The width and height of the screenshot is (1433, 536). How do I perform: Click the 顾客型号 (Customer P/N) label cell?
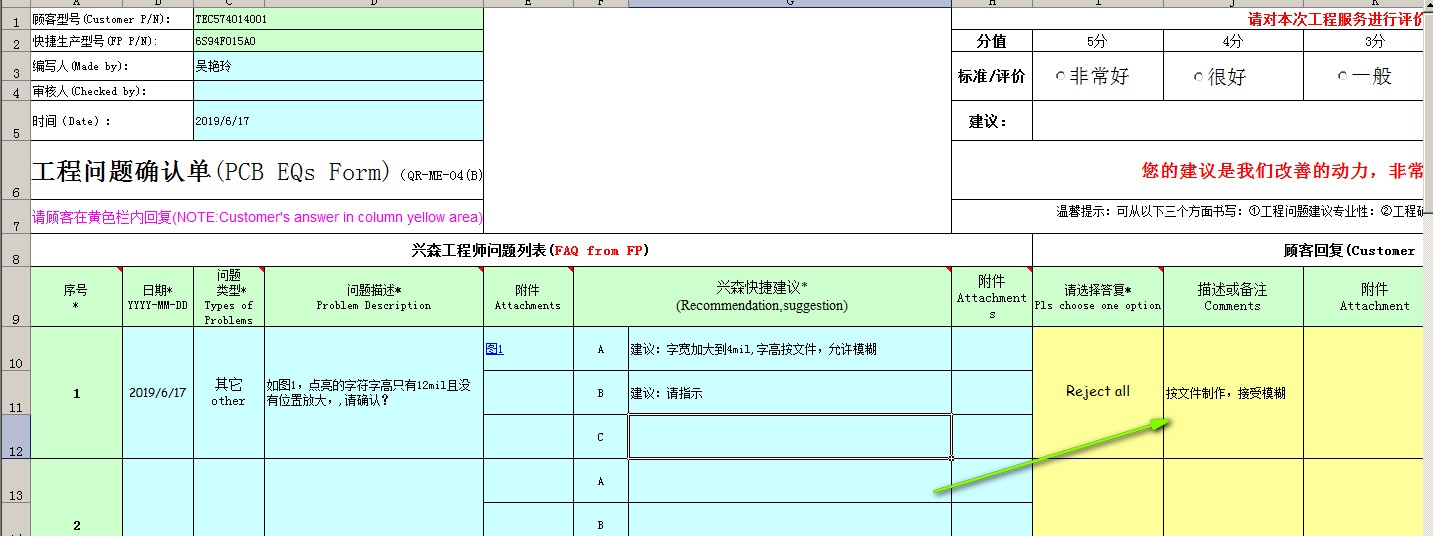(x=112, y=19)
